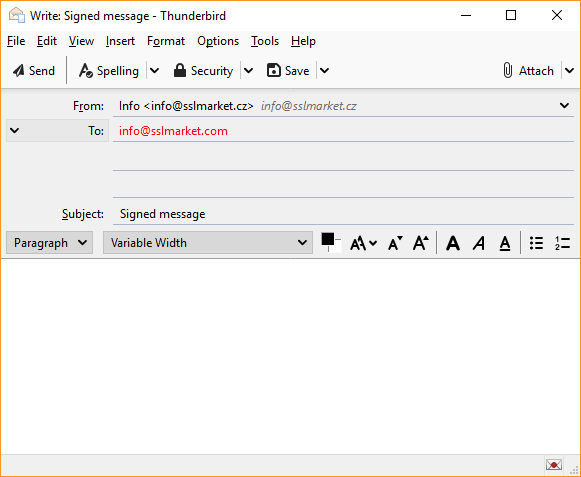581x477 pixels.
Task: Increase the font size
Action: tap(421, 243)
